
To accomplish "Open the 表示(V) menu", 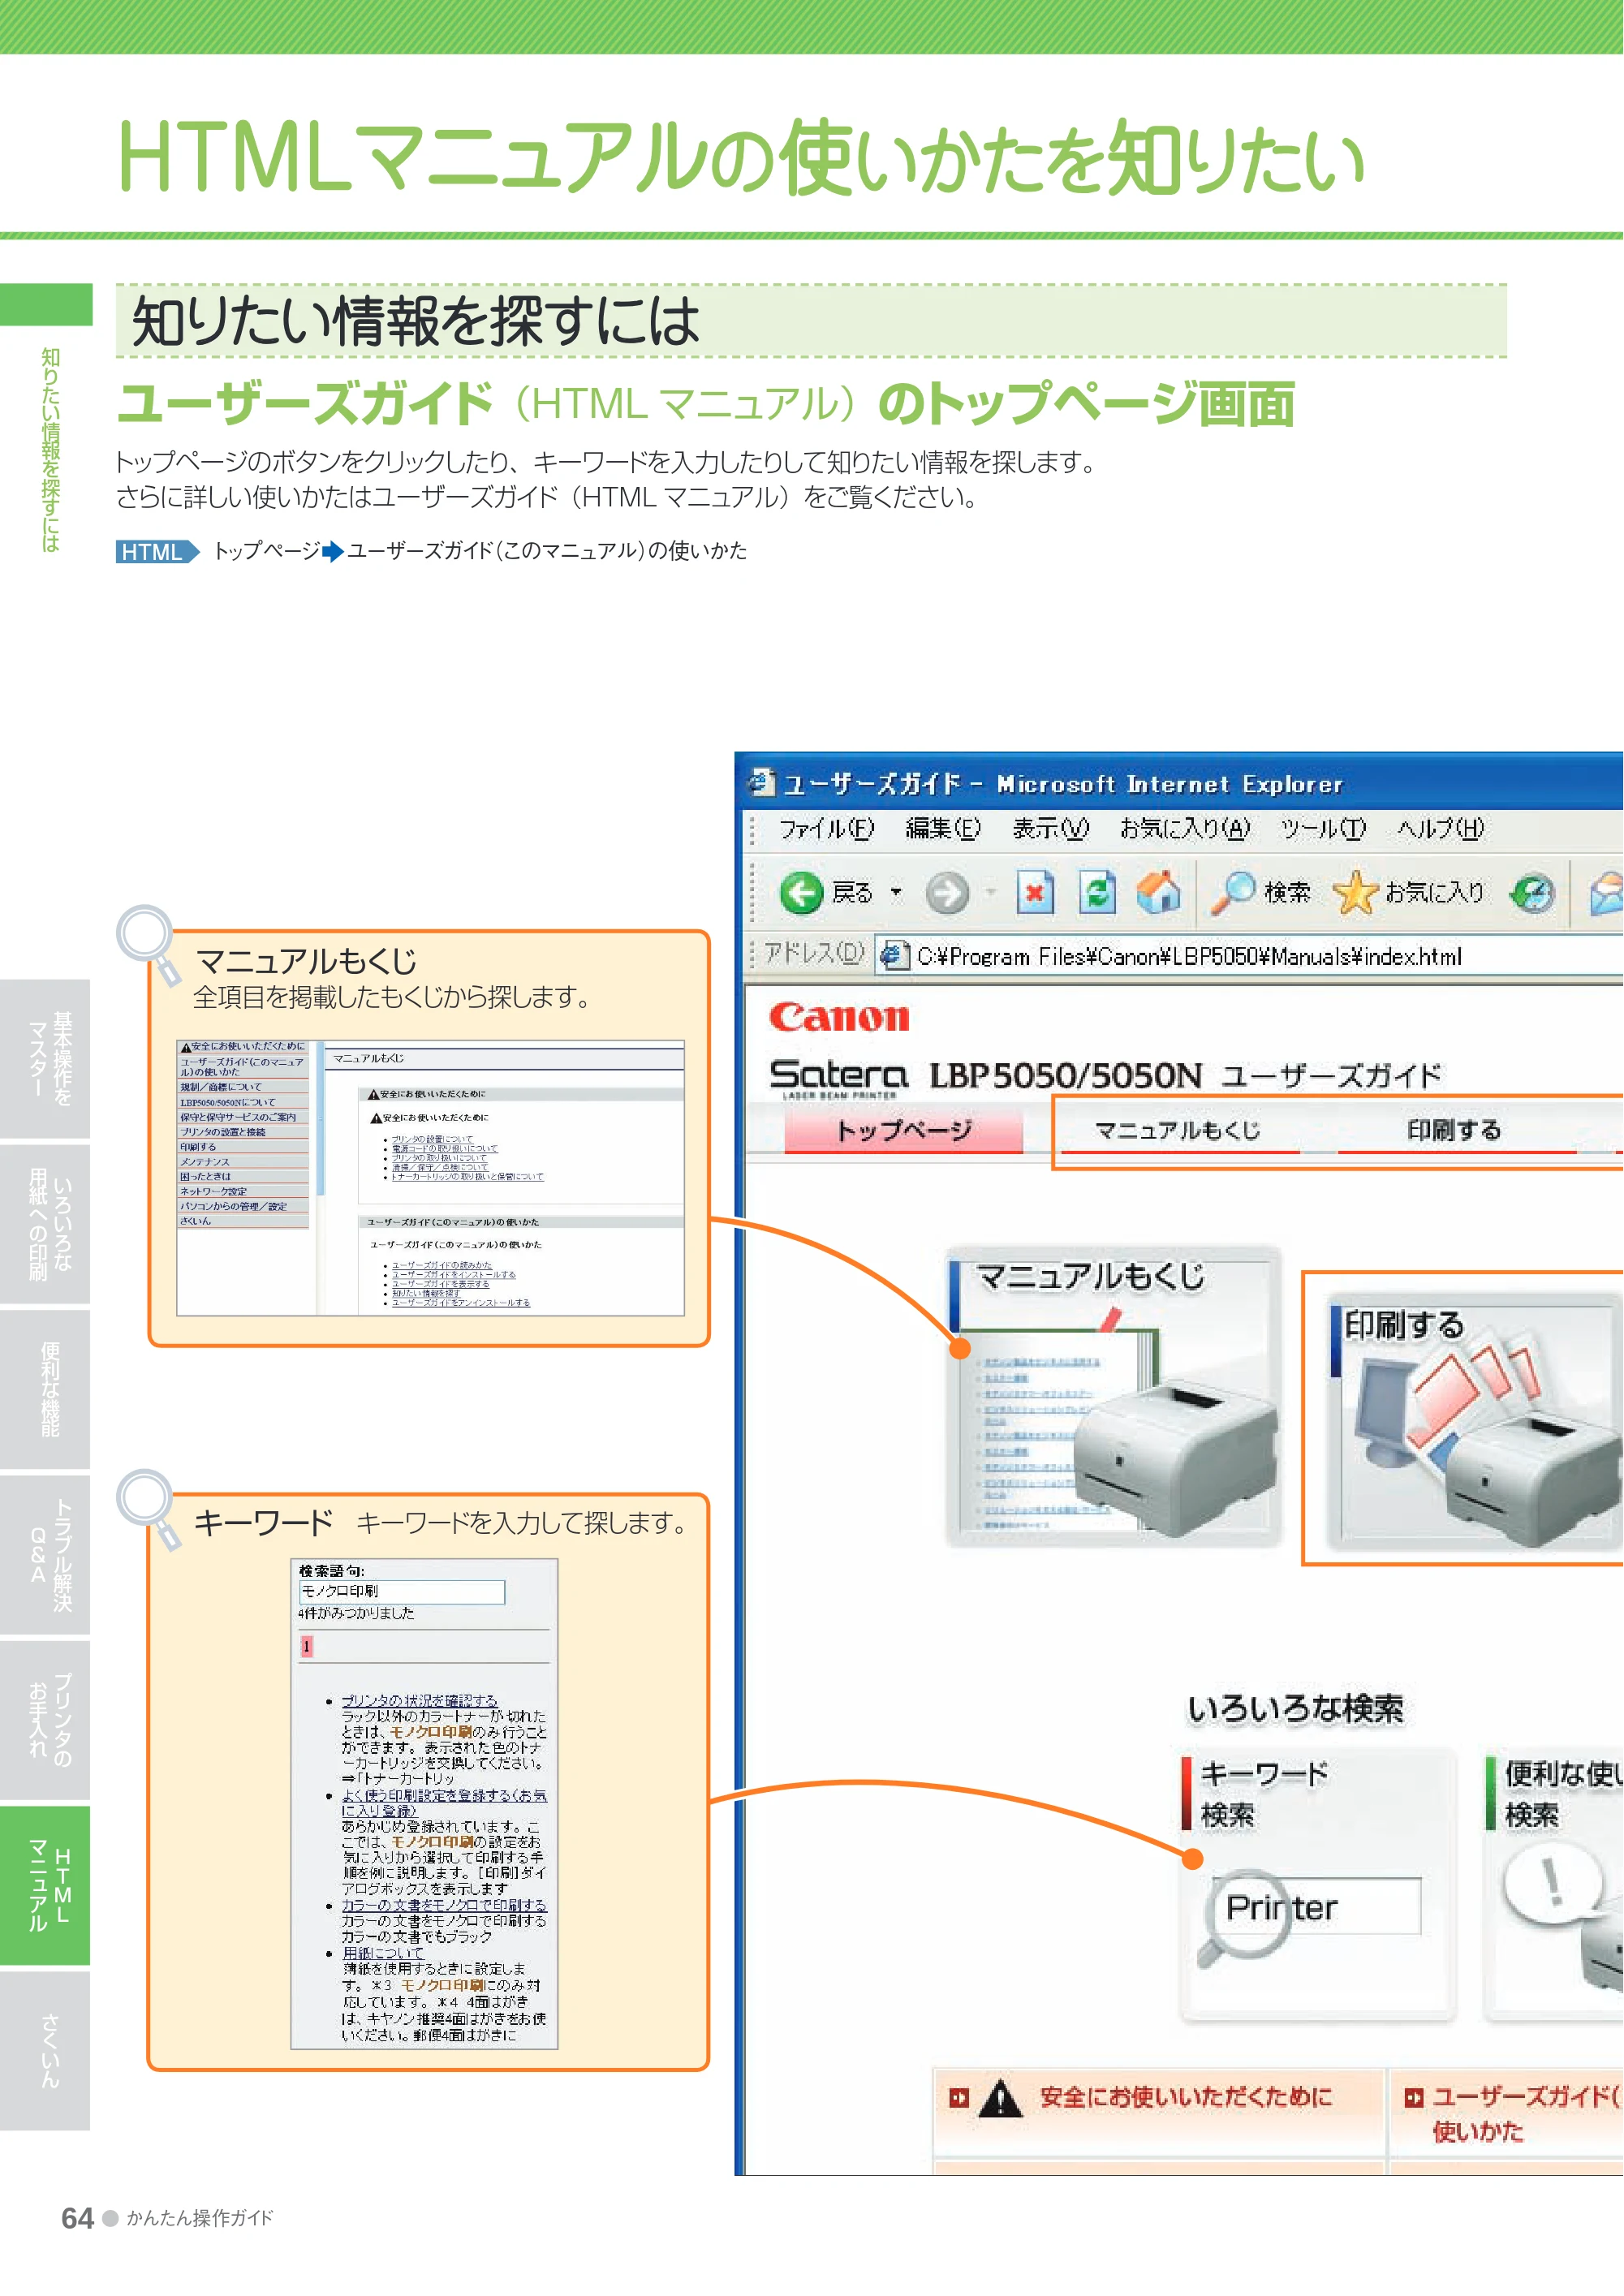I will point(1050,828).
